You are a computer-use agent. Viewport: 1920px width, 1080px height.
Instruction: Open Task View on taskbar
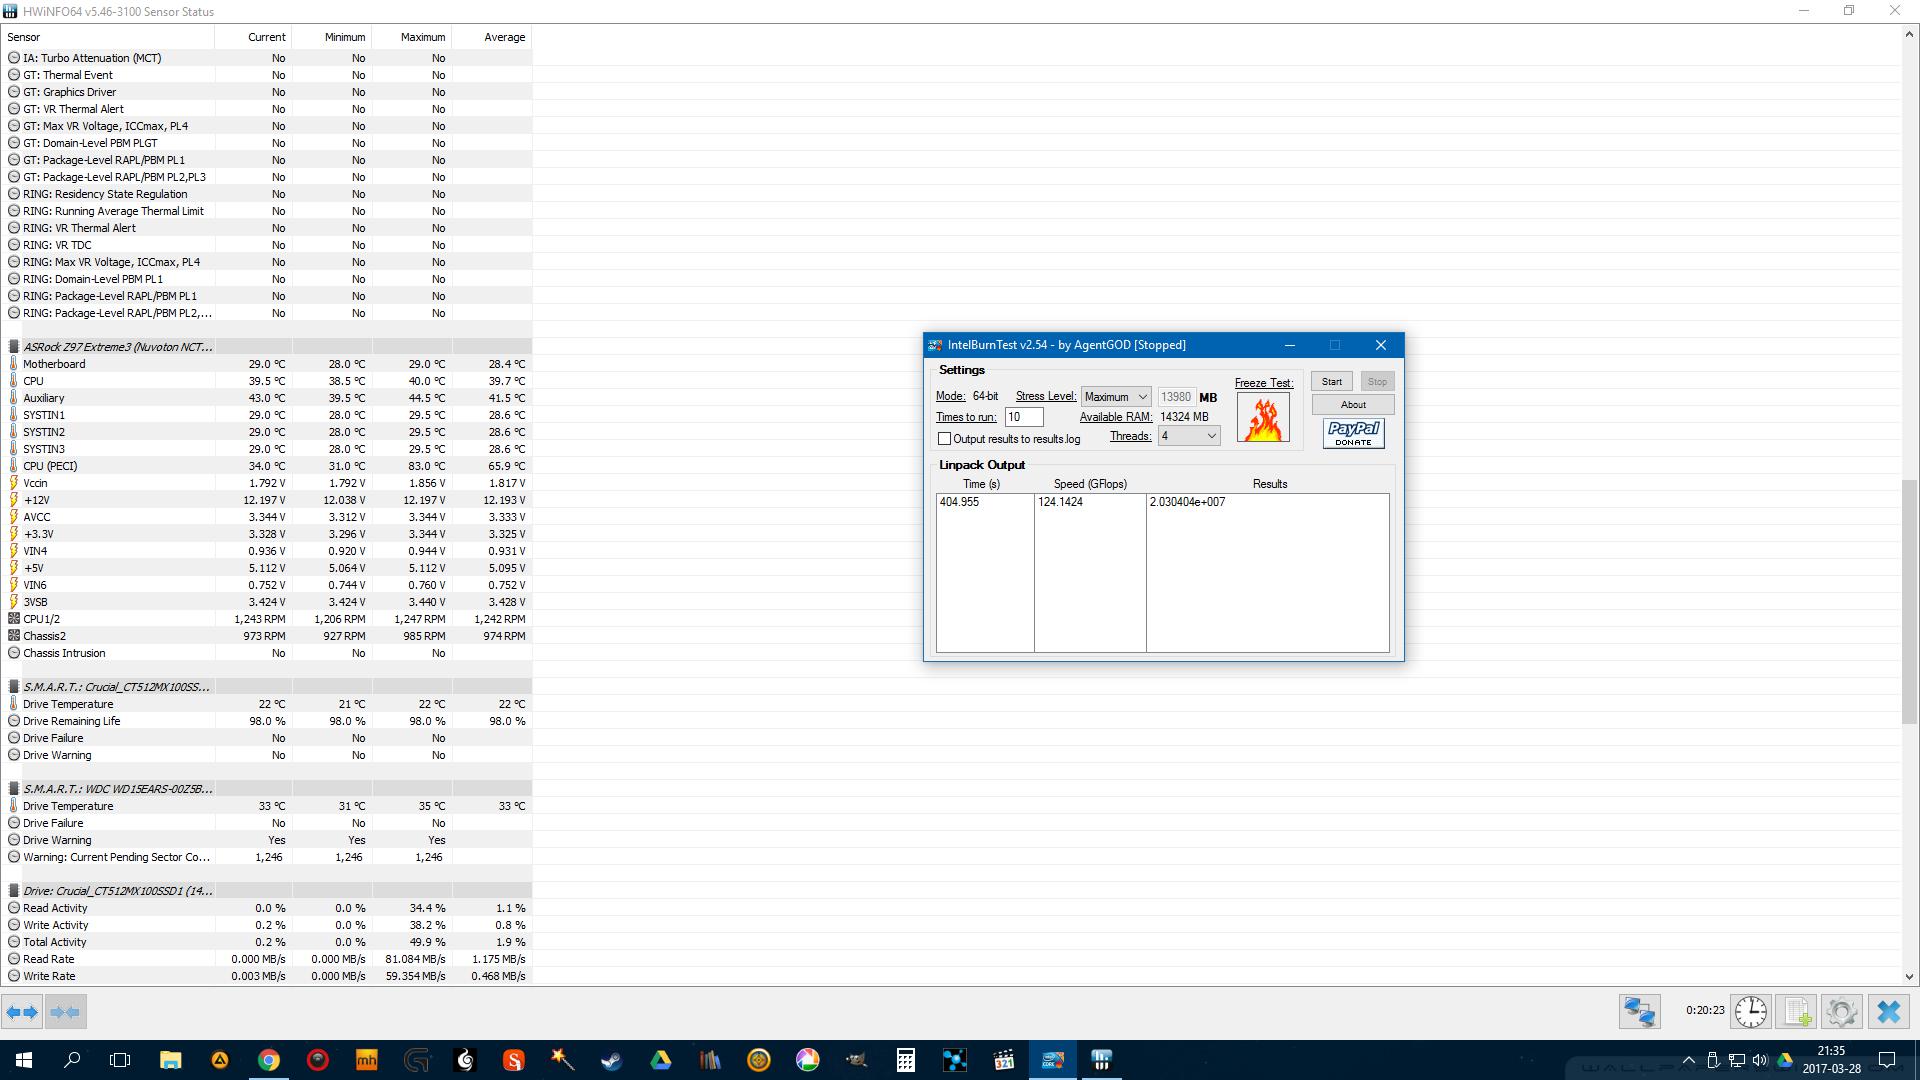point(120,1060)
